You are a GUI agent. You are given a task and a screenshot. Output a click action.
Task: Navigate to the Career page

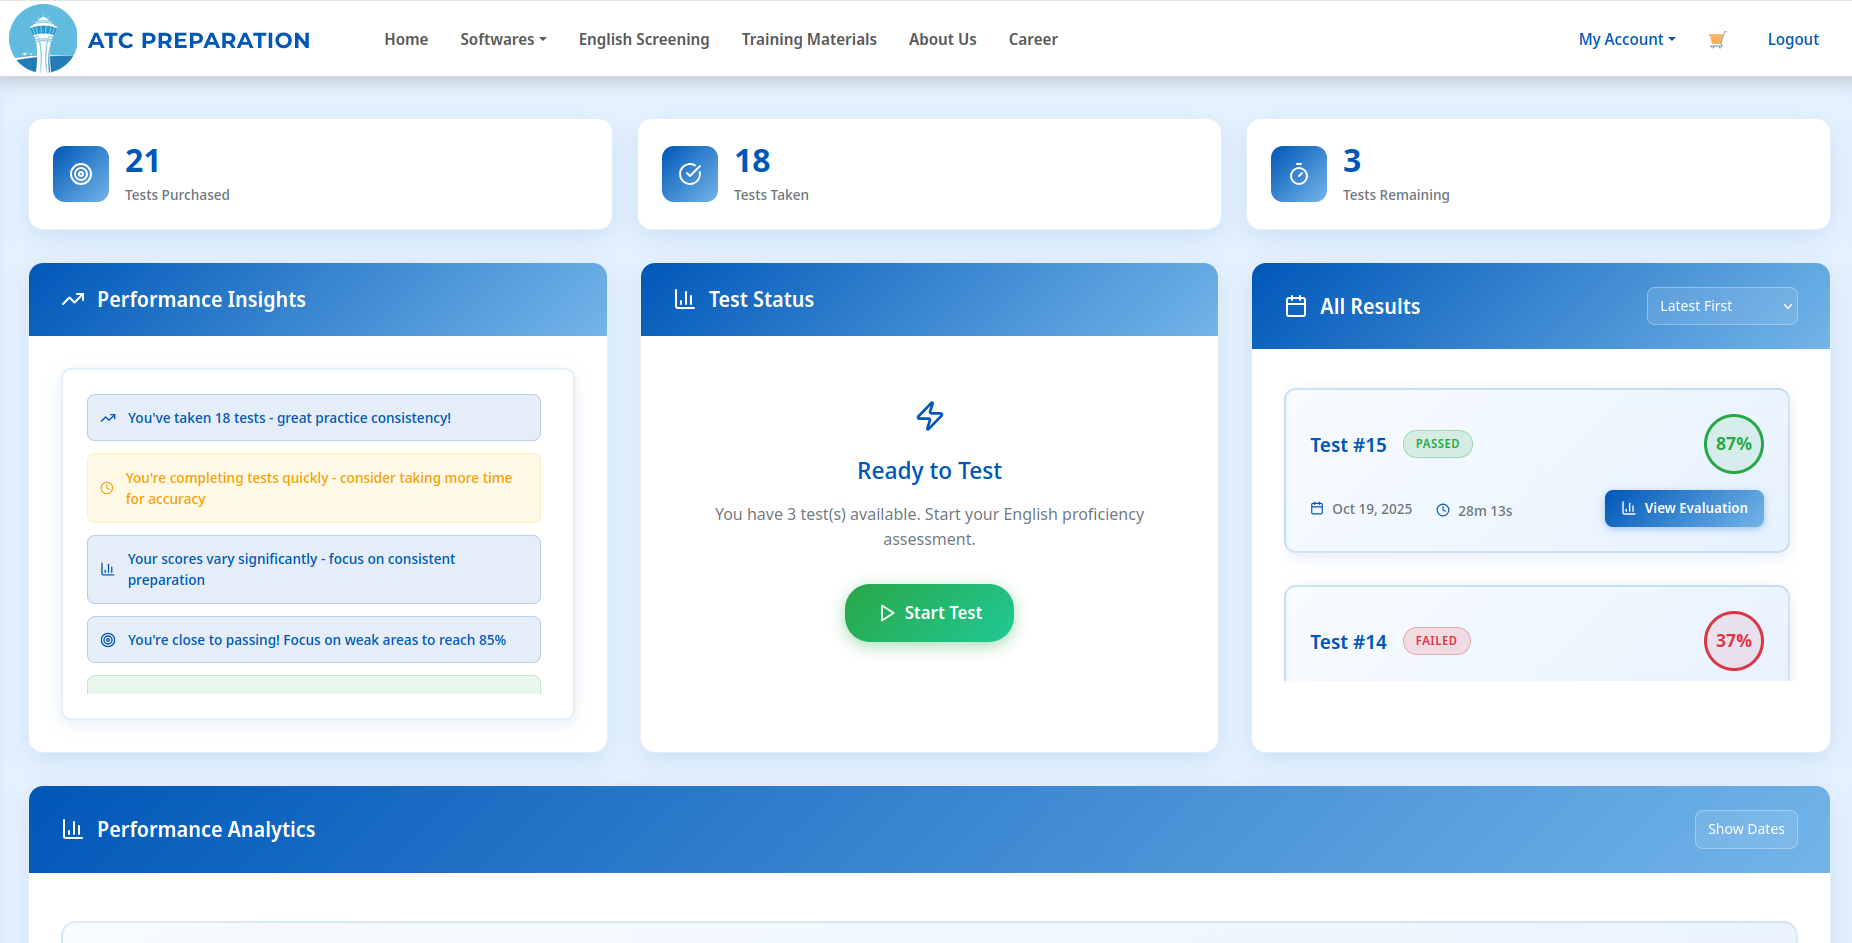[1033, 39]
